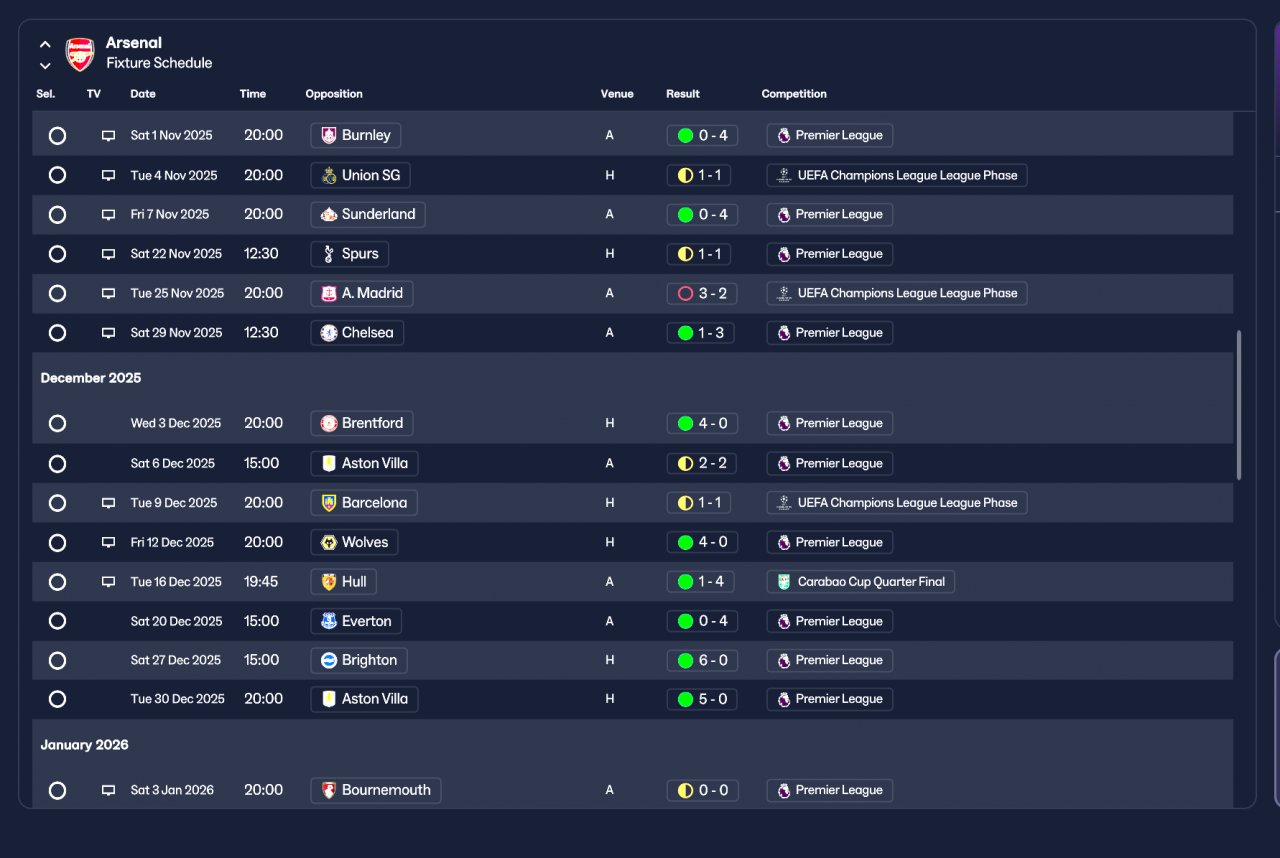
Task: Click the date Sat 27 Dec 2025
Action: pyautogui.click(x=176, y=660)
